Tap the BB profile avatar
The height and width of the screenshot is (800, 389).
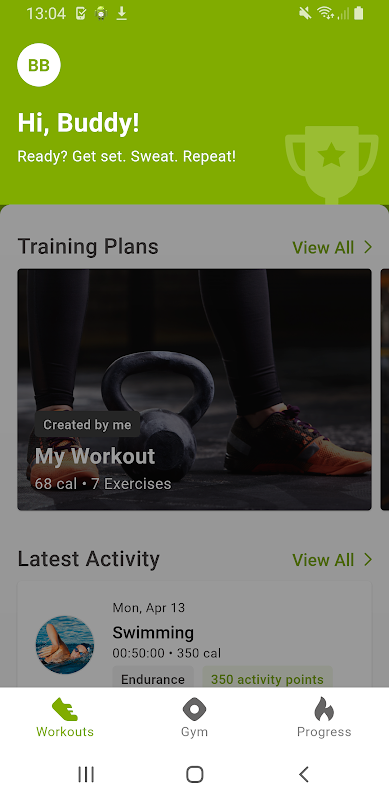[x=39, y=65]
